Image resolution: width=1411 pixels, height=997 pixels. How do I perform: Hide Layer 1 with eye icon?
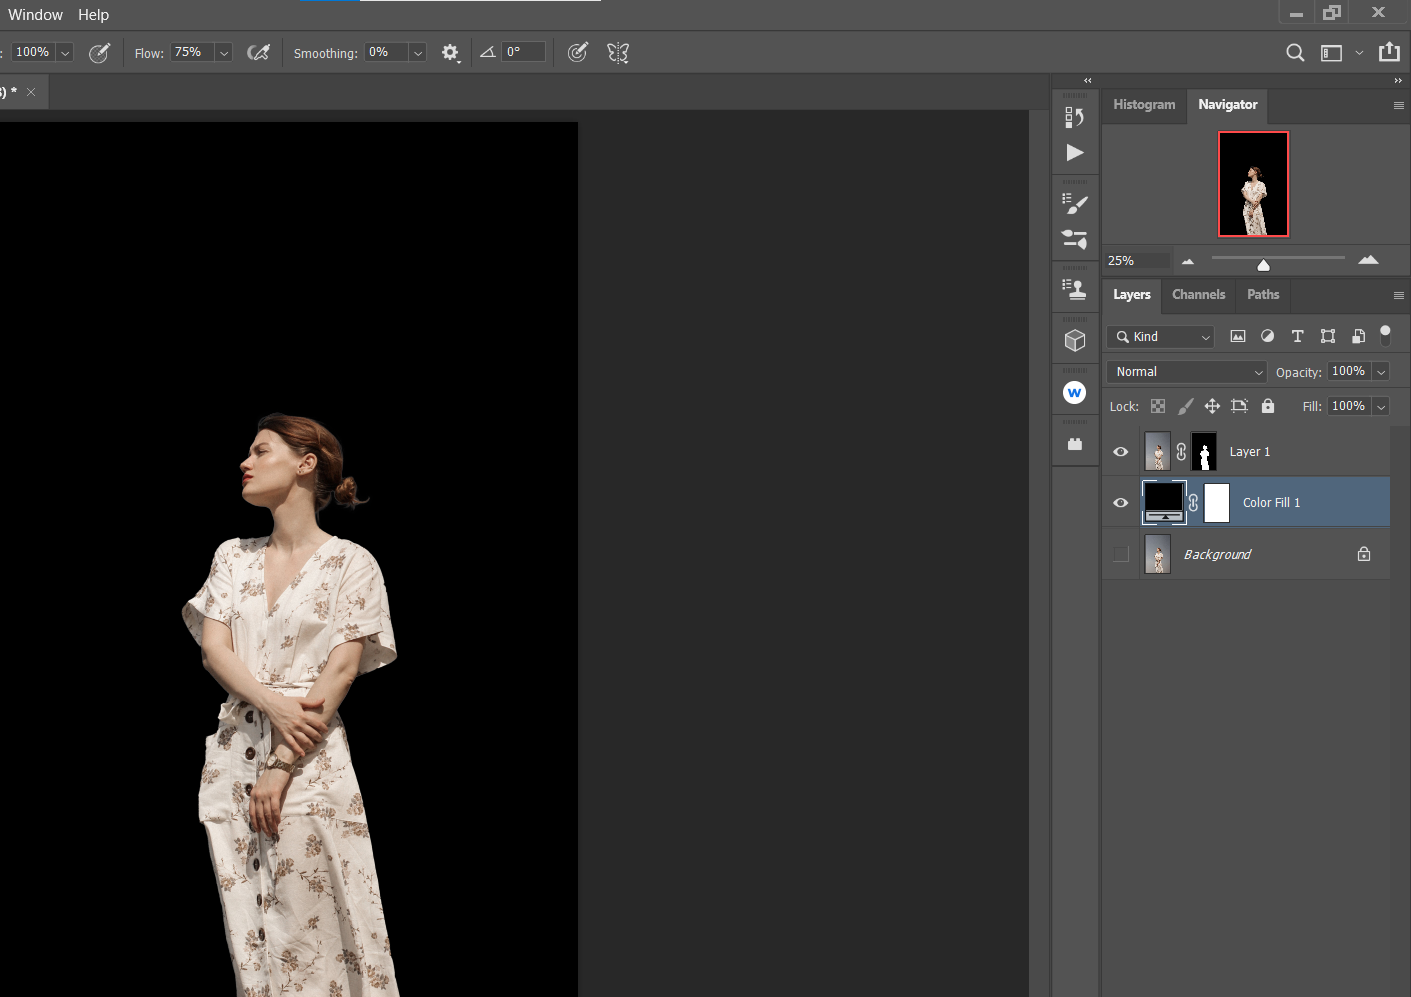pyautogui.click(x=1121, y=452)
